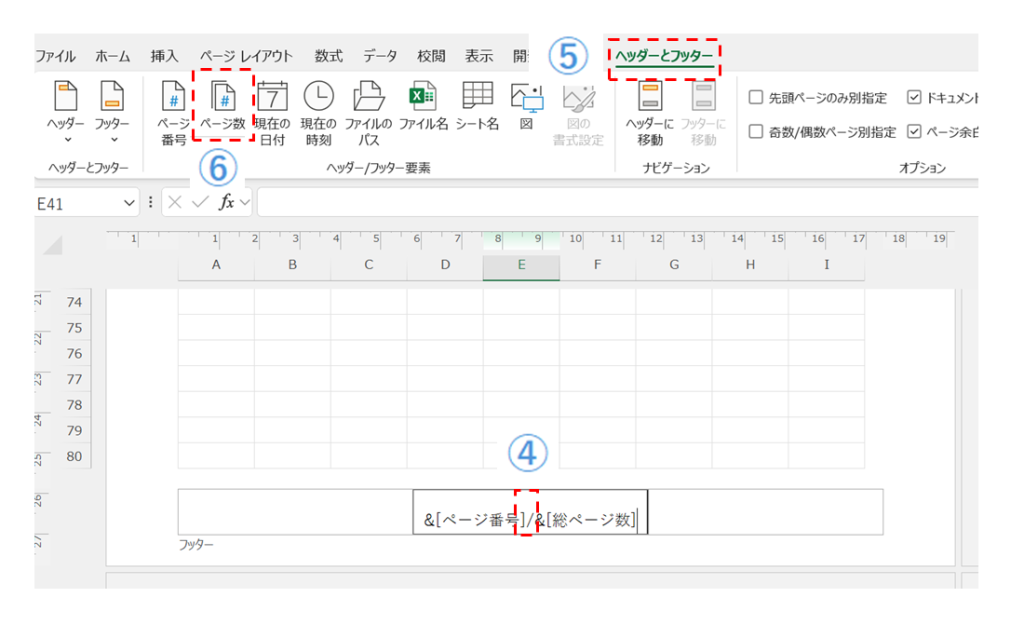Image resolution: width=1024 pixels, height=638 pixels.
Task: Insert 現在の日付 current date element
Action: pos(272,110)
